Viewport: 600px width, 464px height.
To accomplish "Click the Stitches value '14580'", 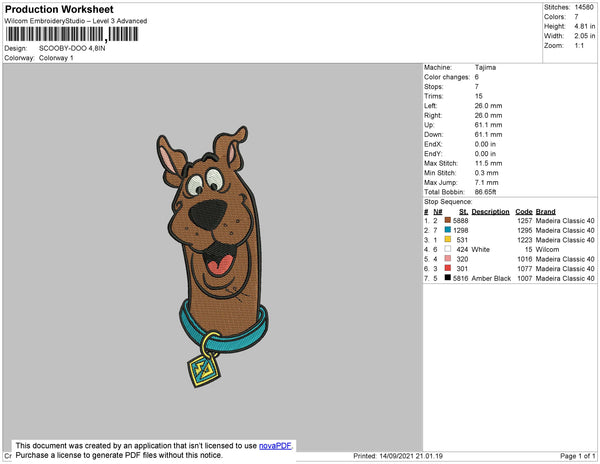I will coord(584,7).
